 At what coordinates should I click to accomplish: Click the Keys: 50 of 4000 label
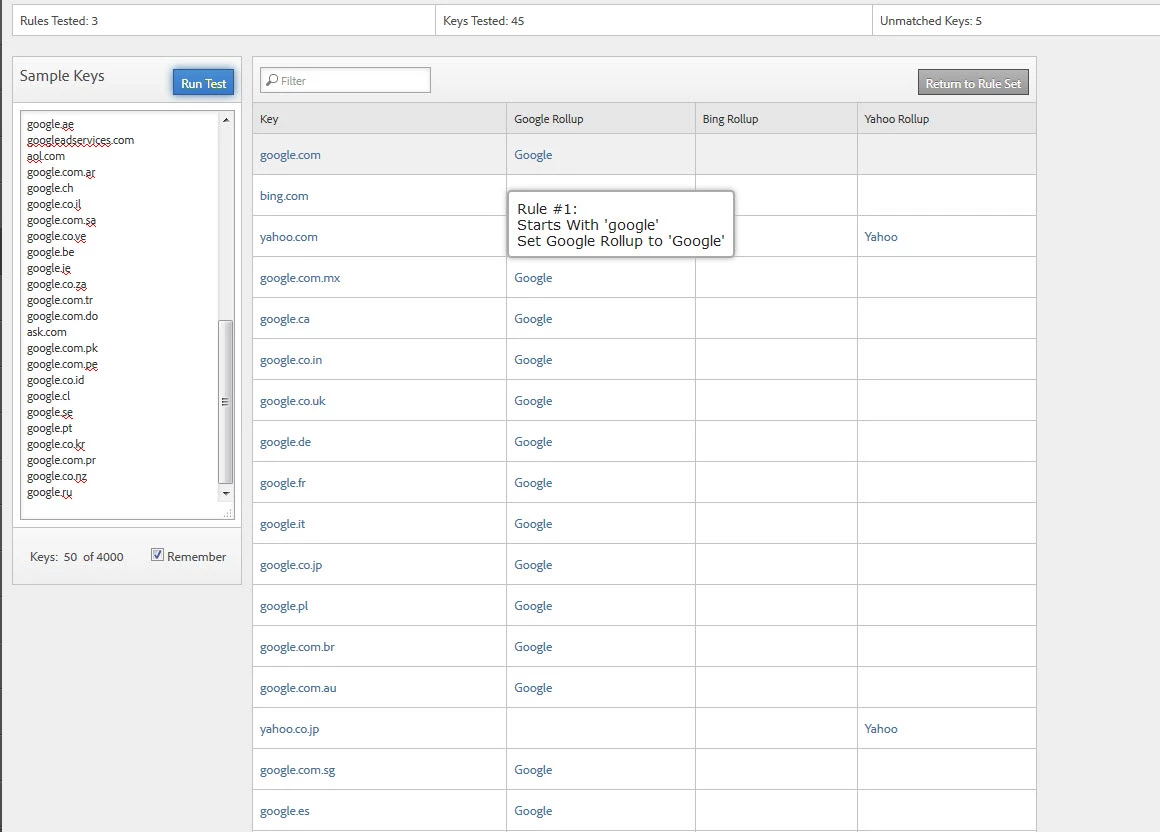pyautogui.click(x=77, y=557)
